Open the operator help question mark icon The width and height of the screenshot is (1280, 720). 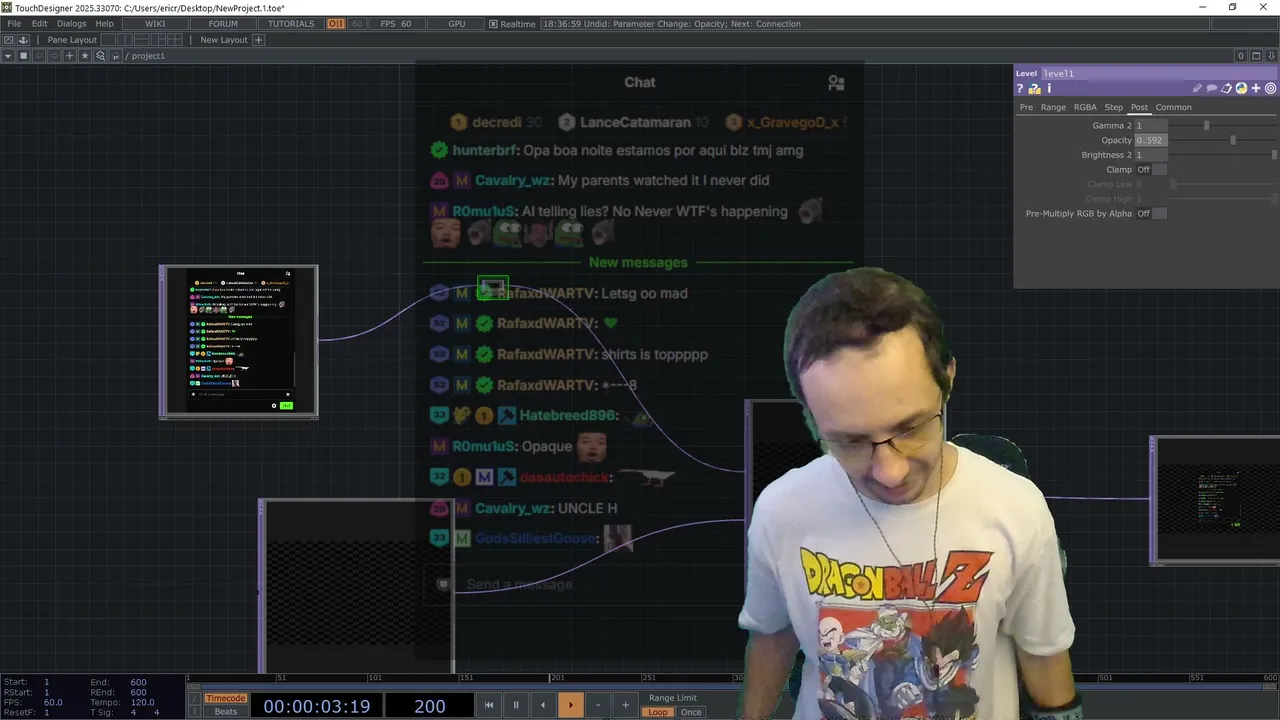click(1020, 89)
